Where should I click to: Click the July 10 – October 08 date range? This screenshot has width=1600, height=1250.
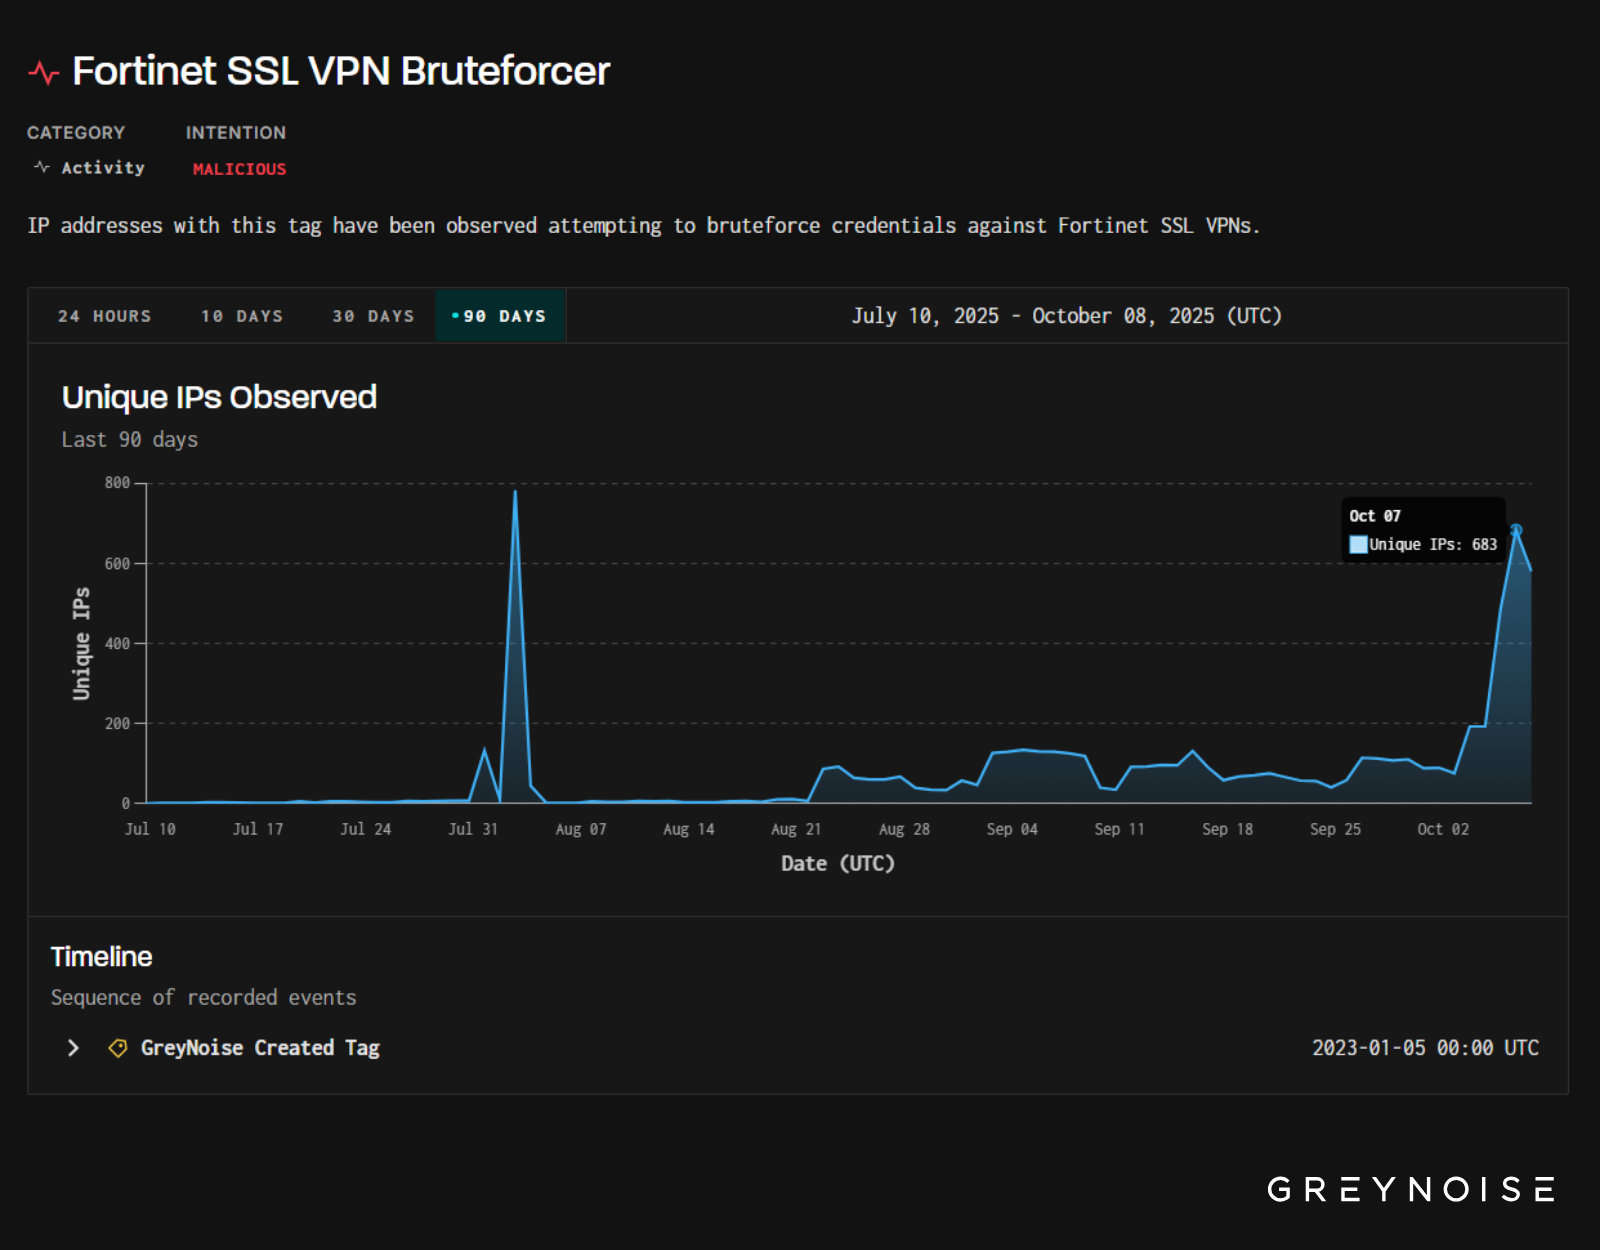1066,316
